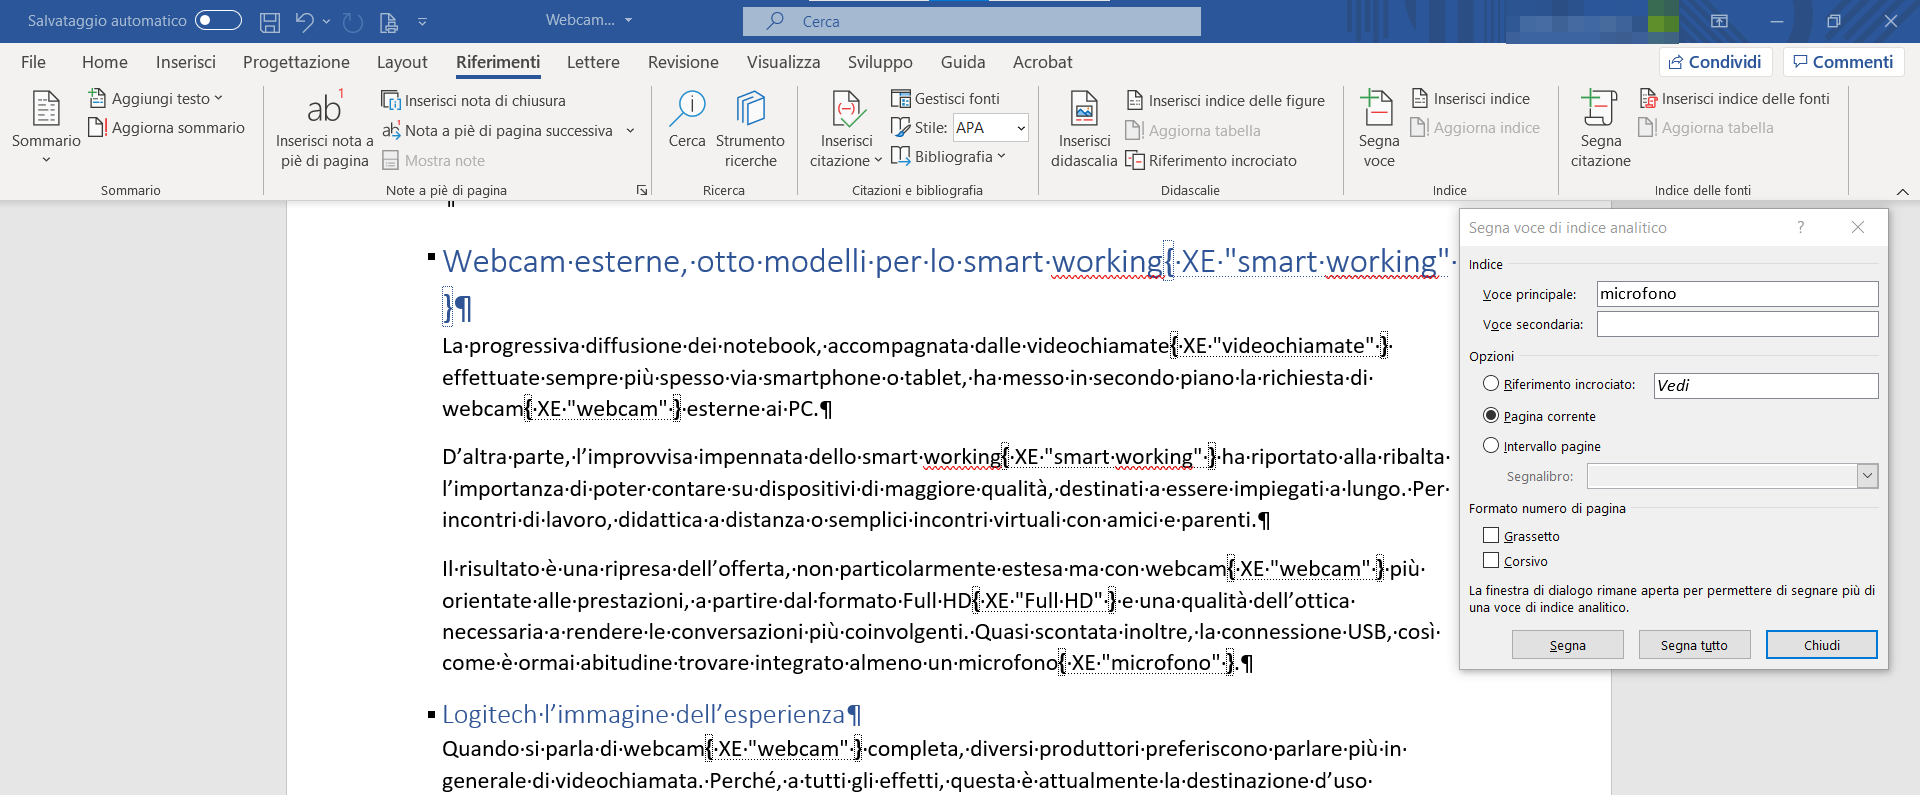The height and width of the screenshot is (795, 1920).
Task: Open Gestisci fonti manager
Action: (945, 98)
